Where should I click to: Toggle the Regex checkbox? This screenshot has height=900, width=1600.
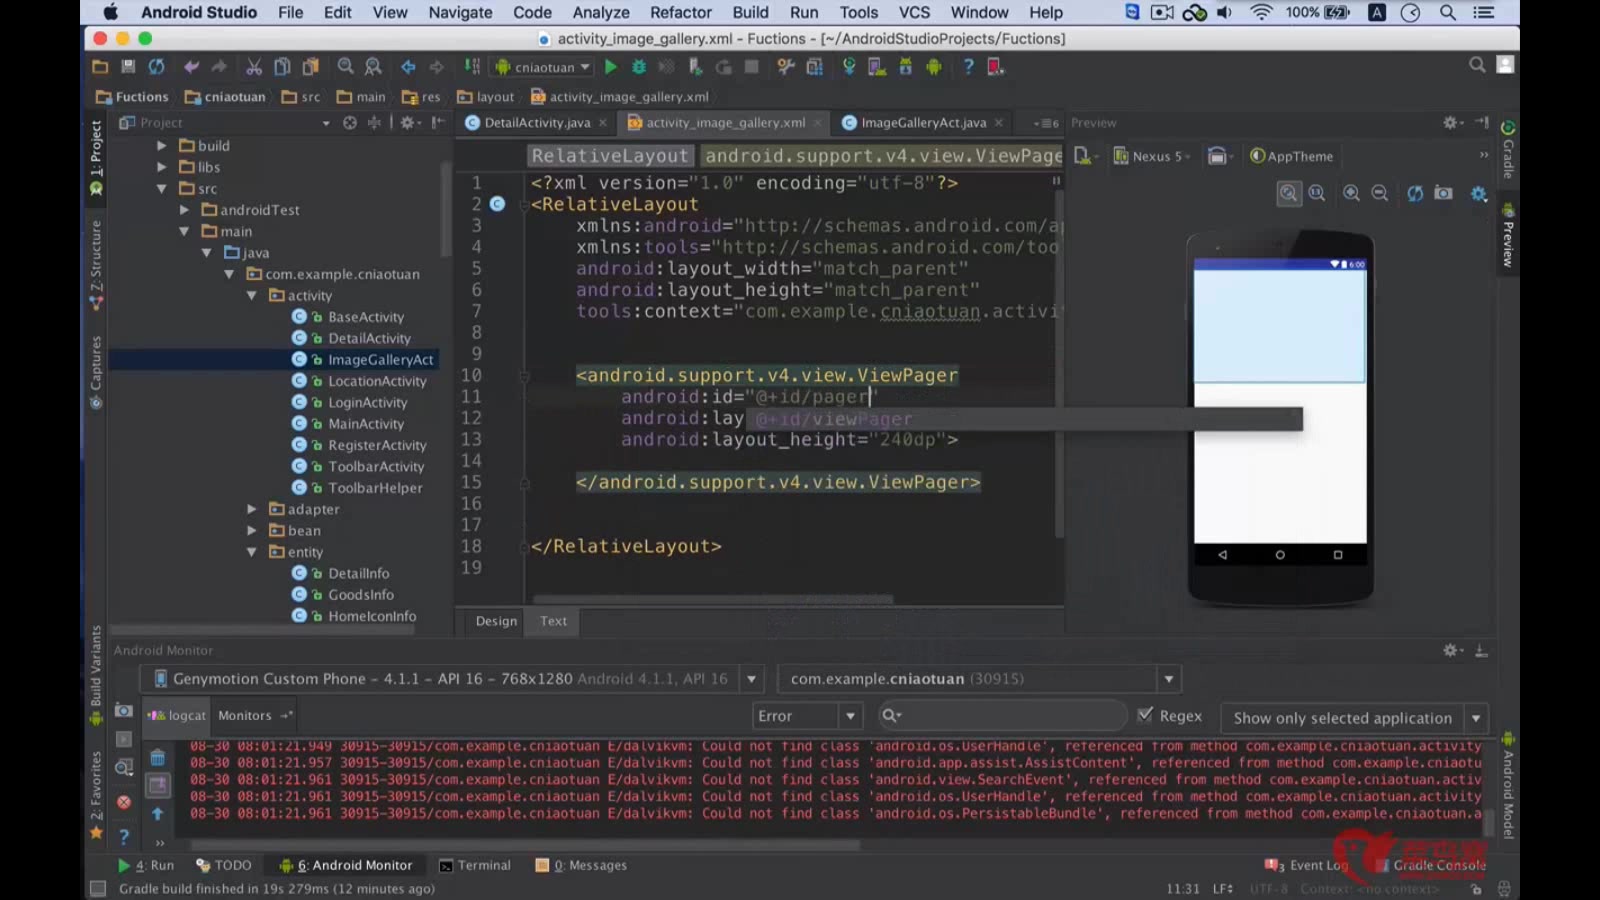pos(1146,715)
